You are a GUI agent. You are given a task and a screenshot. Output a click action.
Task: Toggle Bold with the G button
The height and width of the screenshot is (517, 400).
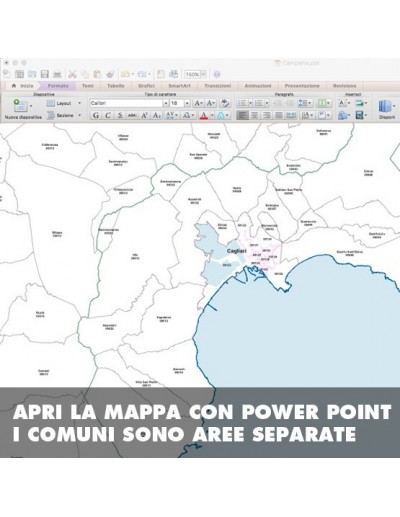tap(96, 115)
